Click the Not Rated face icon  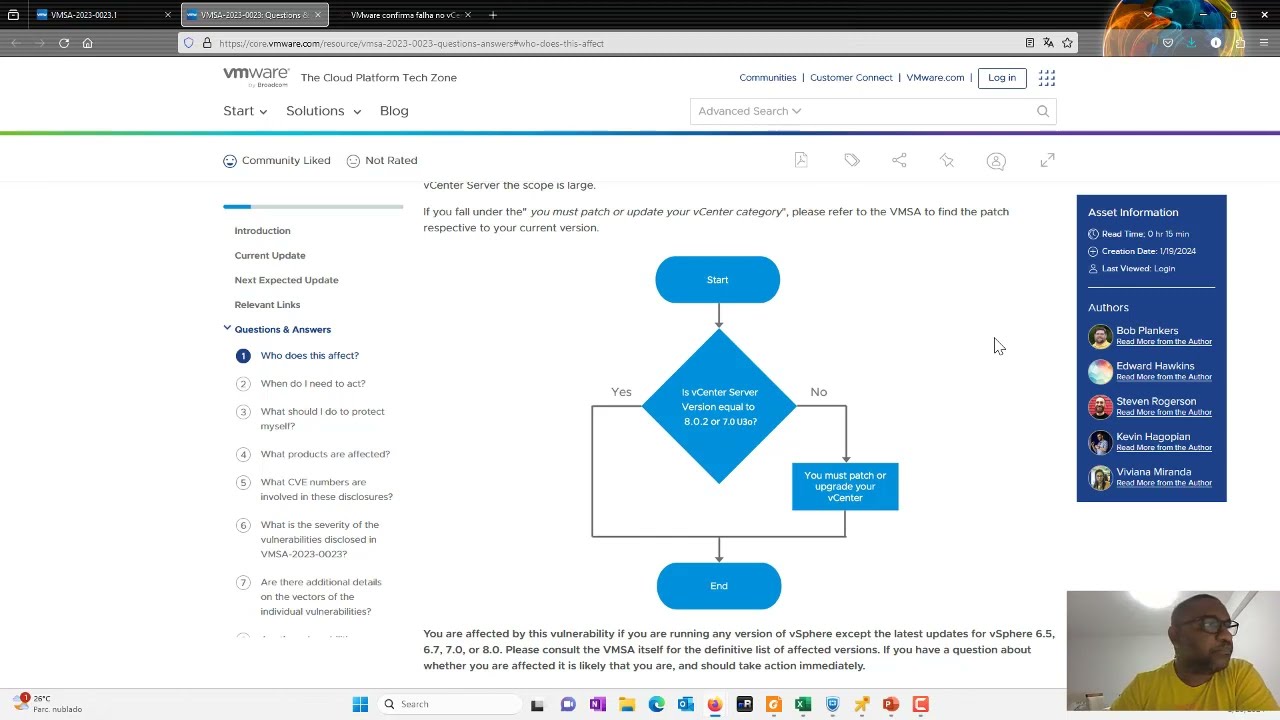(353, 160)
